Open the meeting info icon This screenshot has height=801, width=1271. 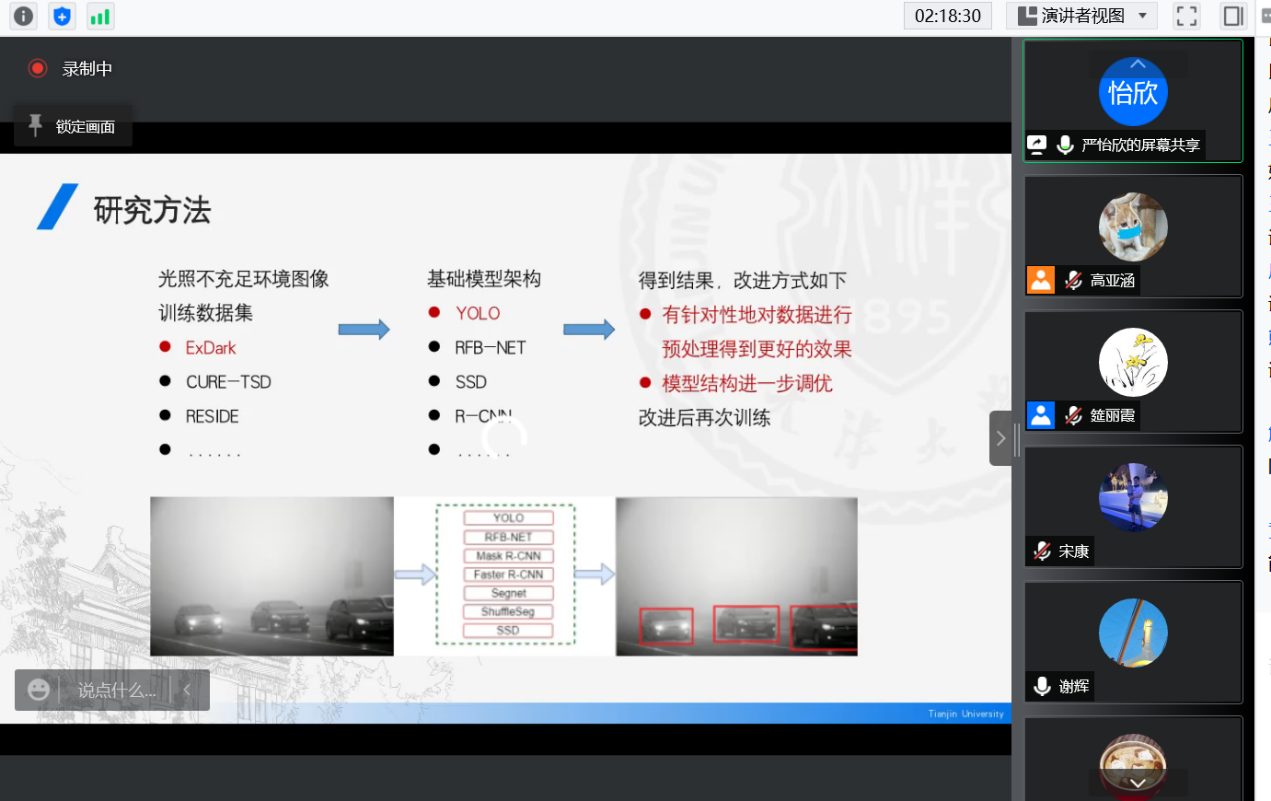pos(23,16)
